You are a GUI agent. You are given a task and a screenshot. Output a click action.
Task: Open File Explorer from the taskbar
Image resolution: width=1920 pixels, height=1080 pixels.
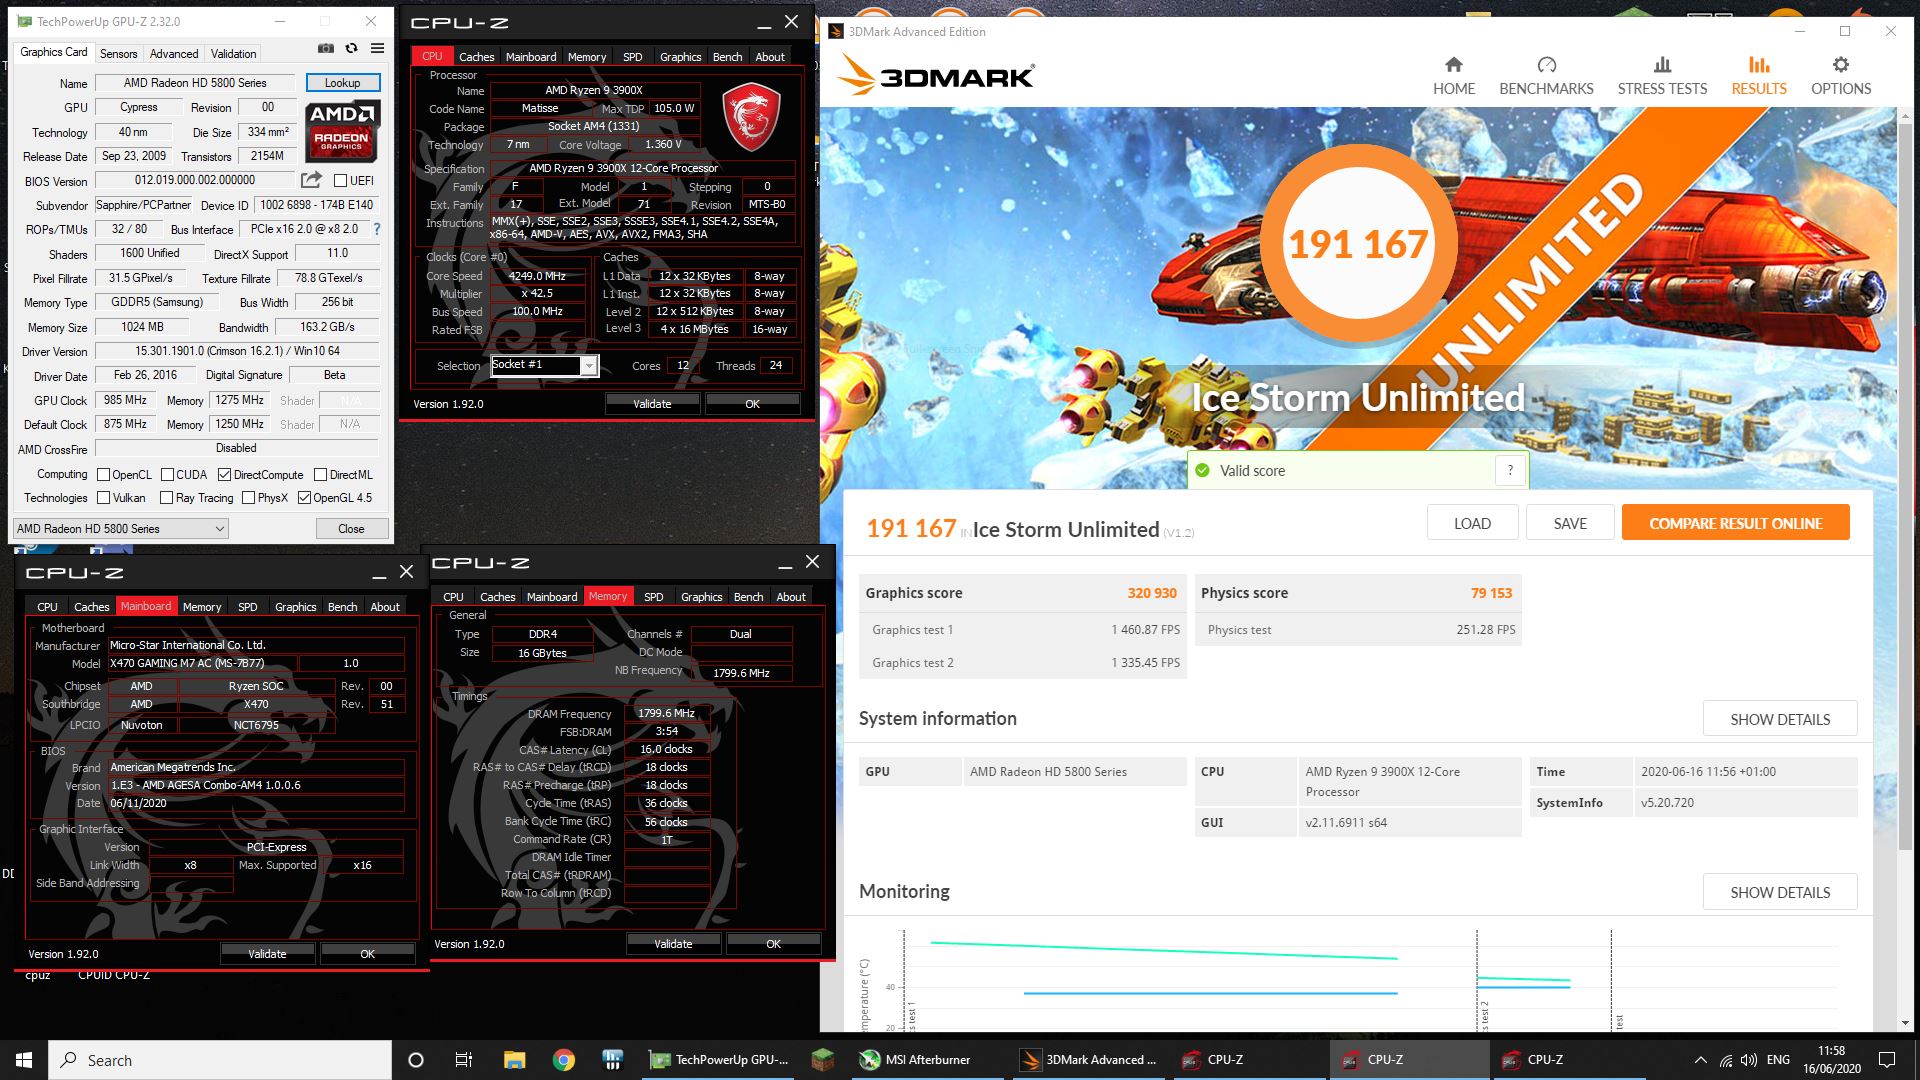[x=514, y=1060]
